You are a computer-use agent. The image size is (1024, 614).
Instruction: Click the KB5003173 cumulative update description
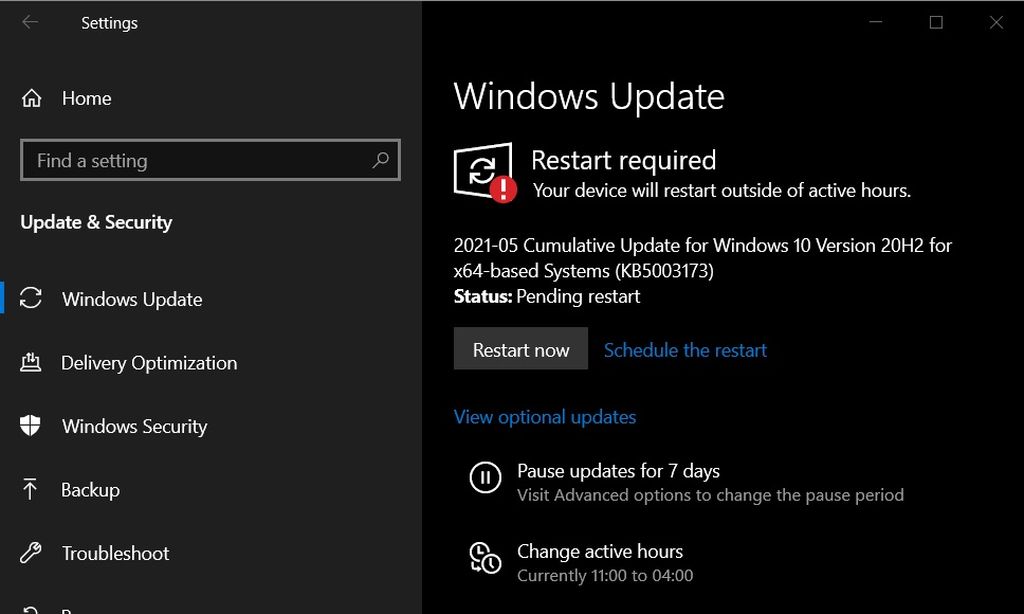click(703, 257)
